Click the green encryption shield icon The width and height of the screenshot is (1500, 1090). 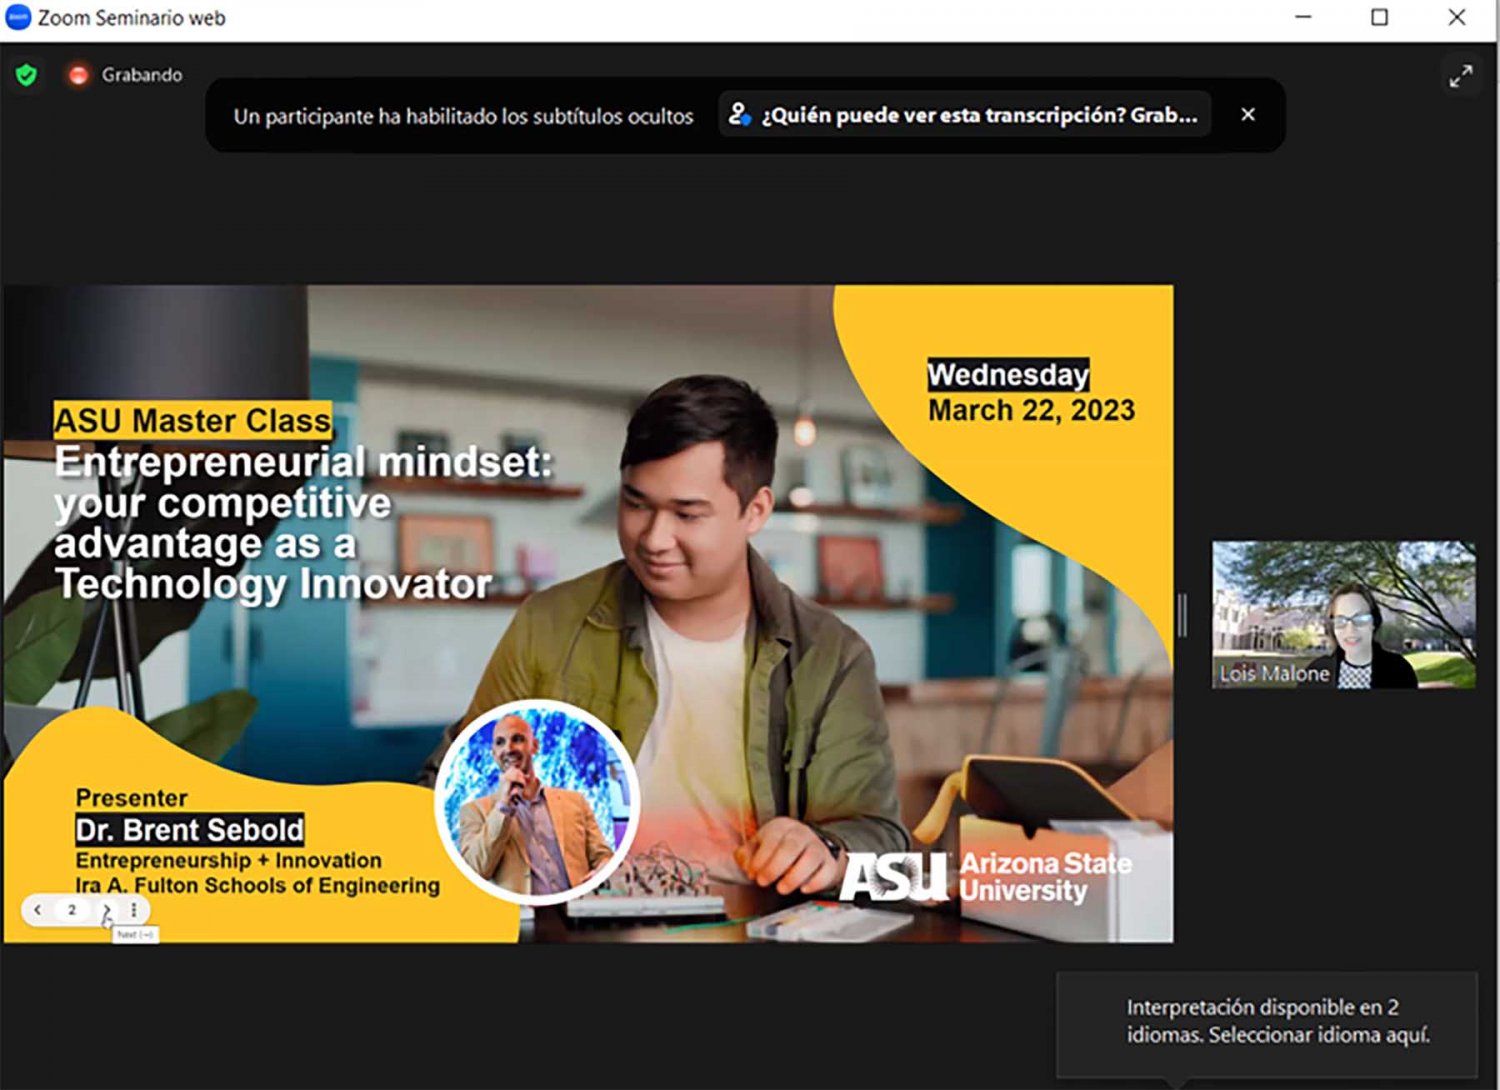[26, 75]
